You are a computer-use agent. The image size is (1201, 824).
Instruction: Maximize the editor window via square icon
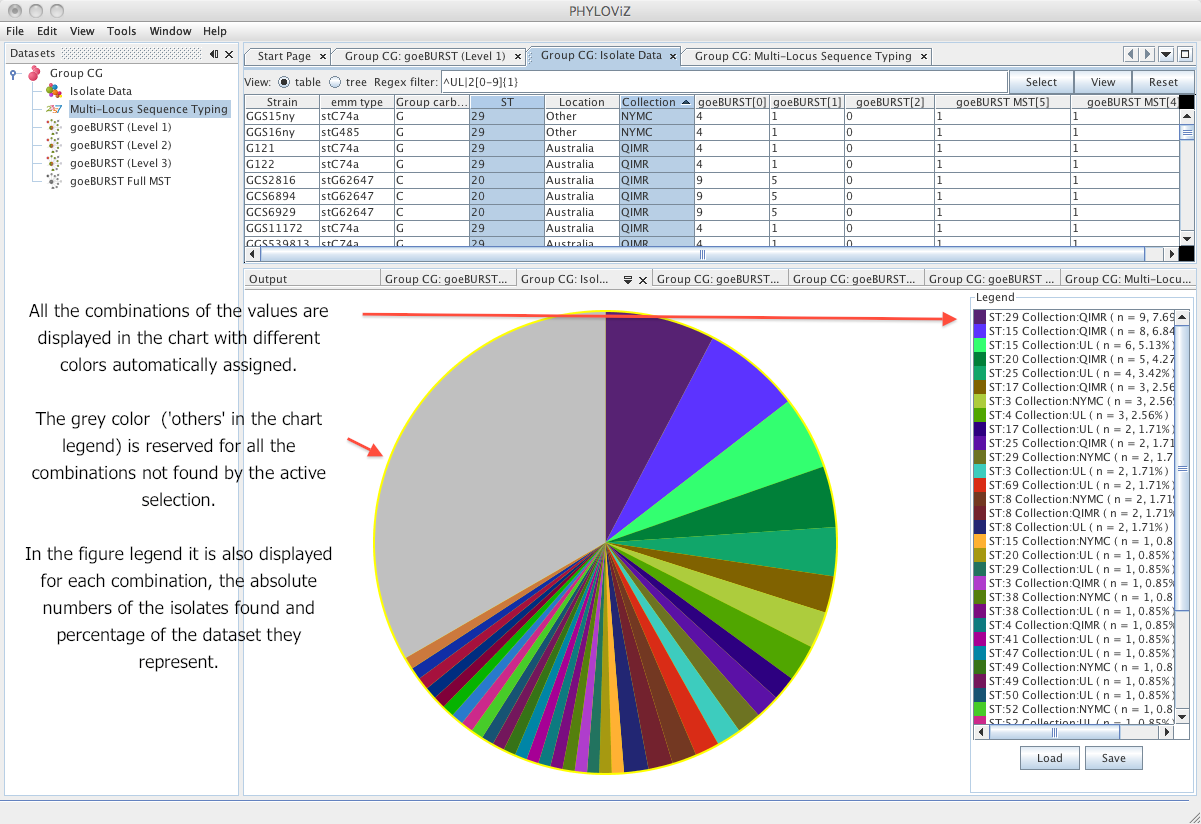click(x=1185, y=55)
